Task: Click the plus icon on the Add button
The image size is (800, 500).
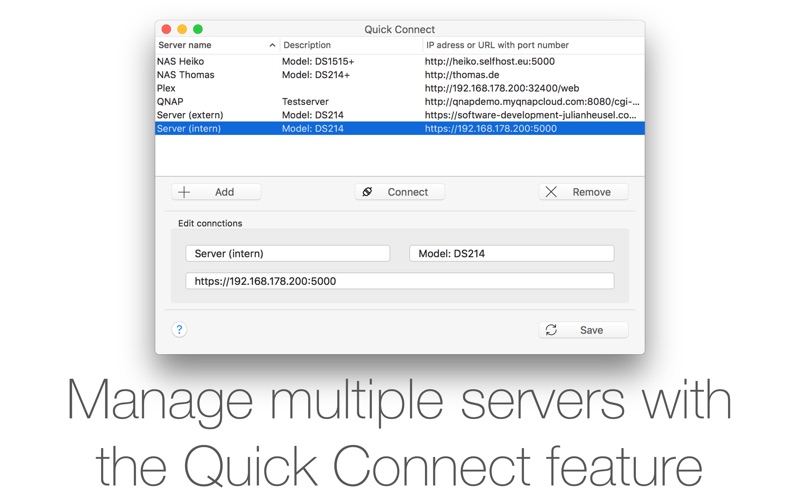Action: tap(184, 192)
